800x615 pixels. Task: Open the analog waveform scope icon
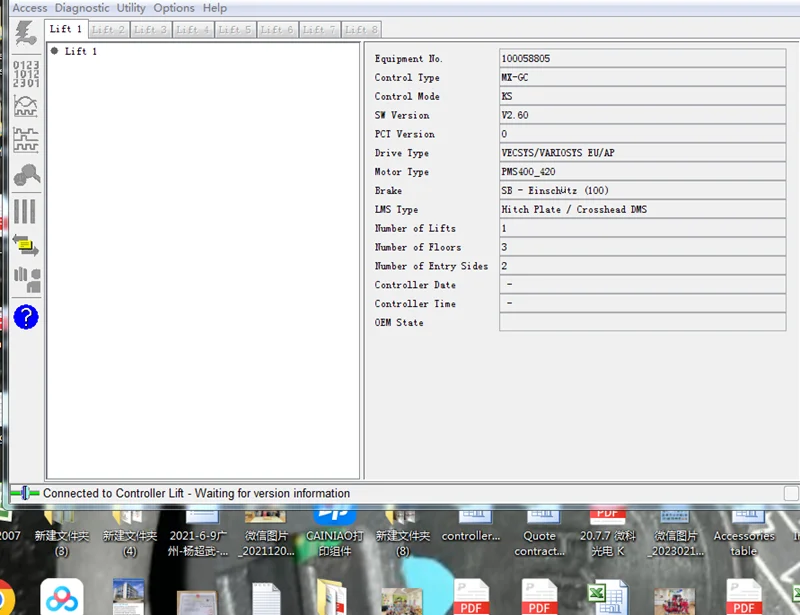tap(26, 106)
